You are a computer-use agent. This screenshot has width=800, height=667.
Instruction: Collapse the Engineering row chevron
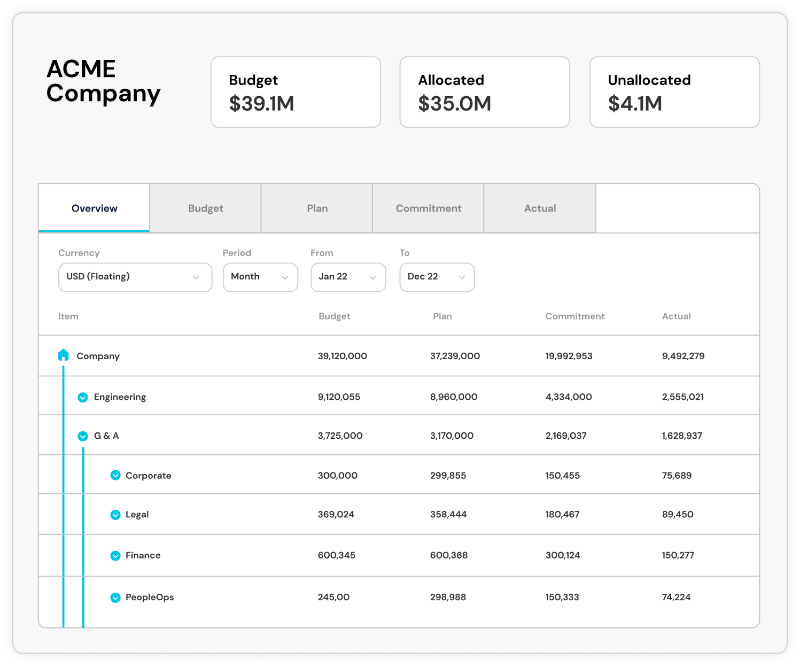click(83, 397)
